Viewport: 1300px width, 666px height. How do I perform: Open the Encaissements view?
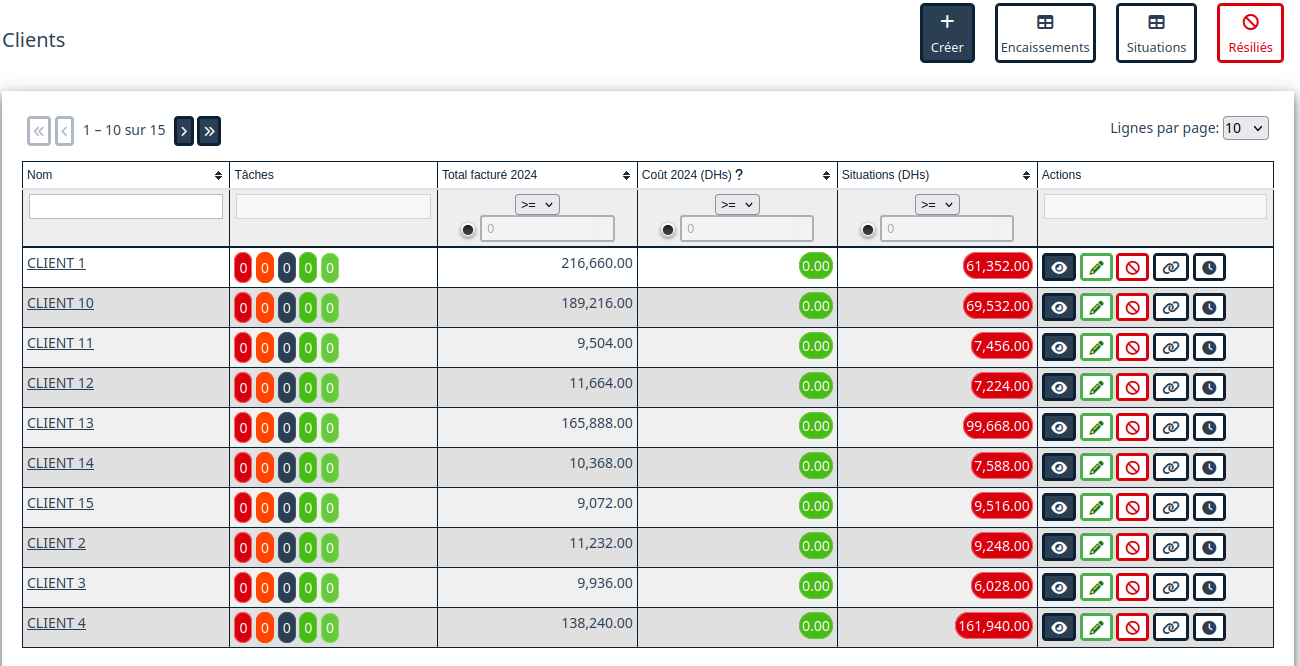point(1045,33)
